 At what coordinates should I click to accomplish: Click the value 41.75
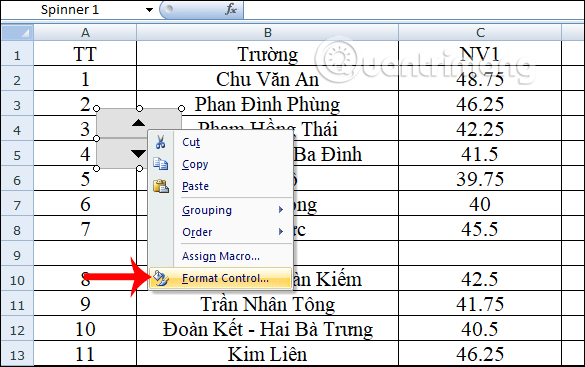[480, 303]
